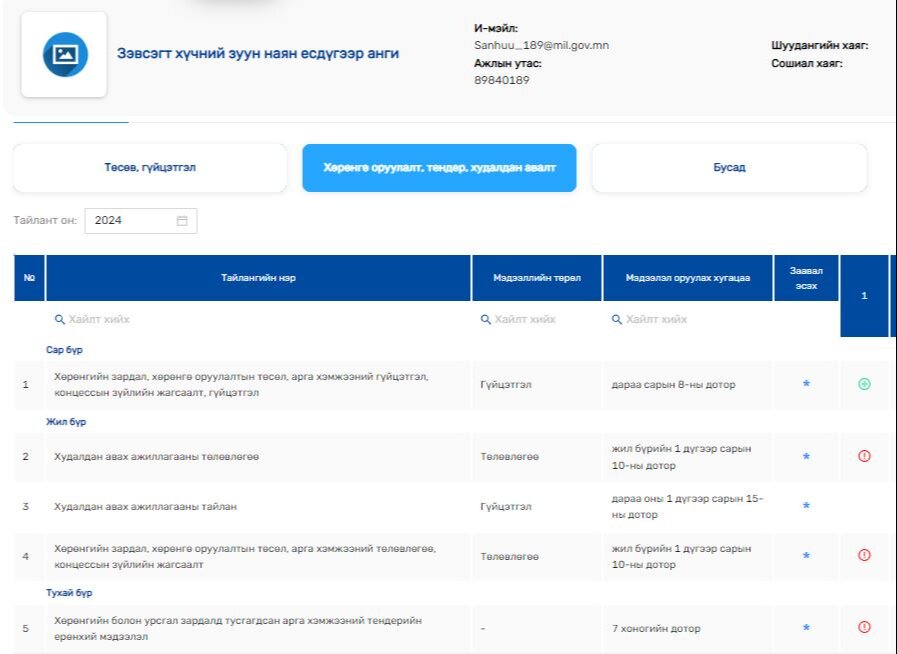This screenshot has height=654, width=897.
Task: Open the Бусад tab
Action: click(x=729, y=168)
